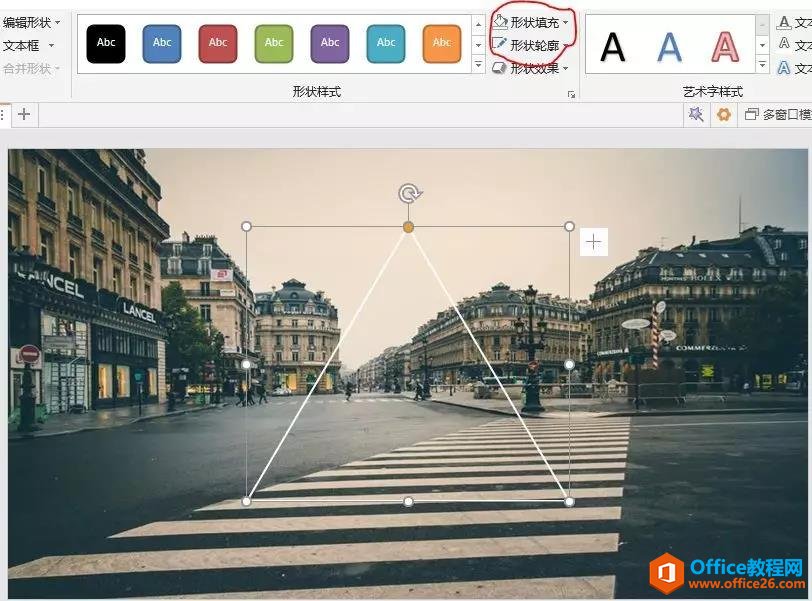Click the purple star toolbar icon
Image resolution: width=812 pixels, height=601 pixels.
coord(695,114)
